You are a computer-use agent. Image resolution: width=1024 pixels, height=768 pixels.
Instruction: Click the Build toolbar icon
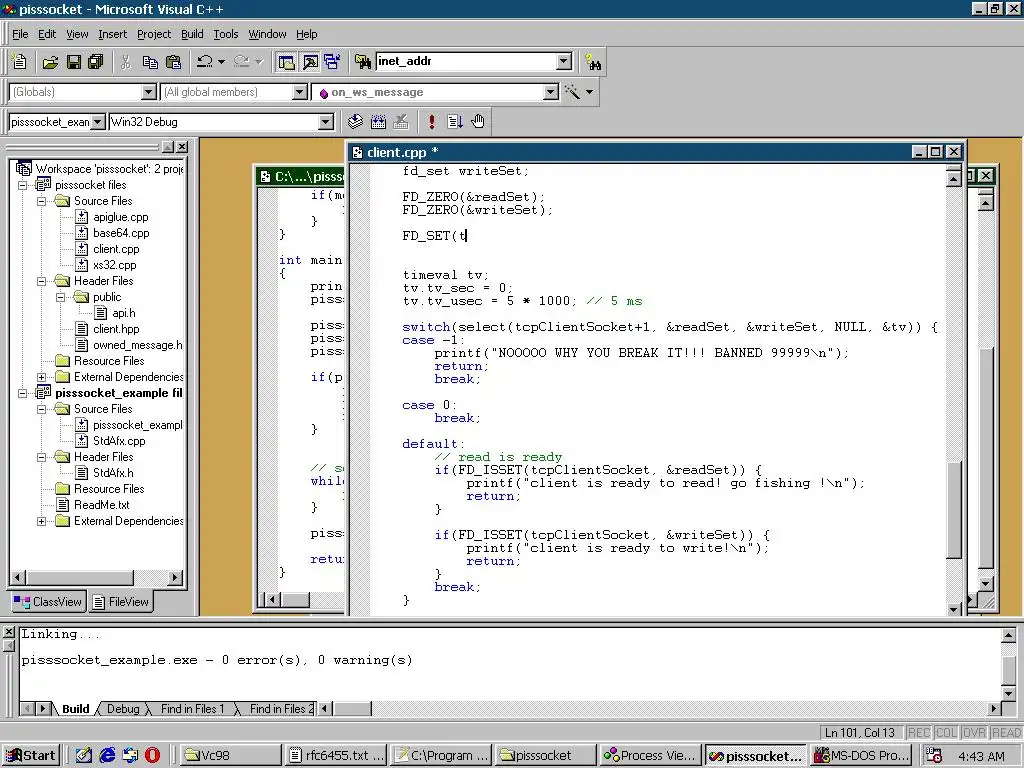[x=378, y=121]
